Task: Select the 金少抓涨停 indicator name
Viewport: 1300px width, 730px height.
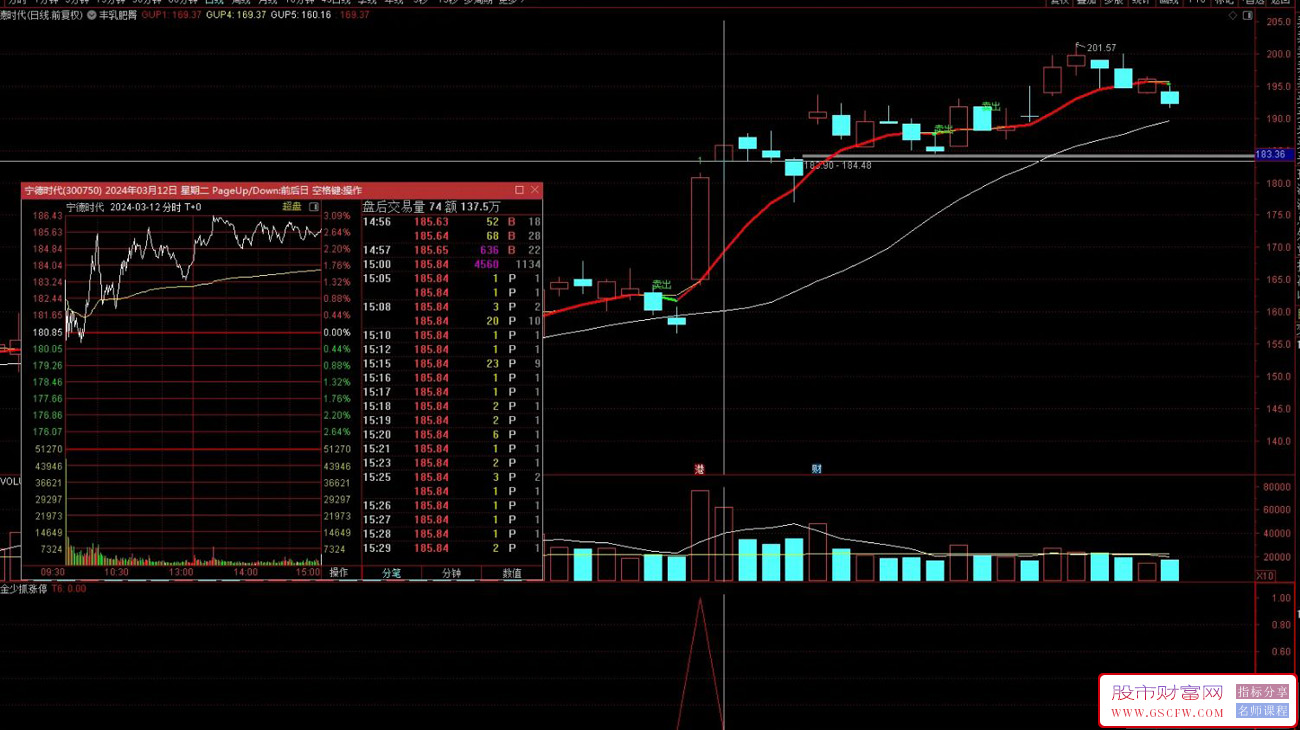Action: (24, 589)
